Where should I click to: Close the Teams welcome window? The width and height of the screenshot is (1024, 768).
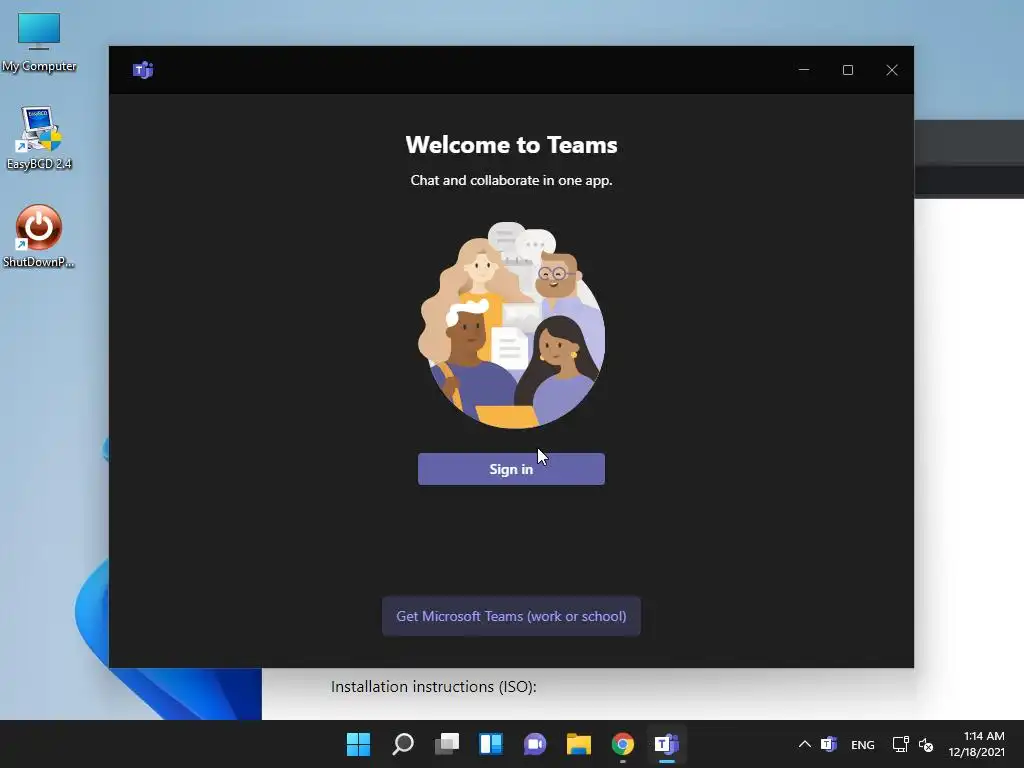point(891,70)
